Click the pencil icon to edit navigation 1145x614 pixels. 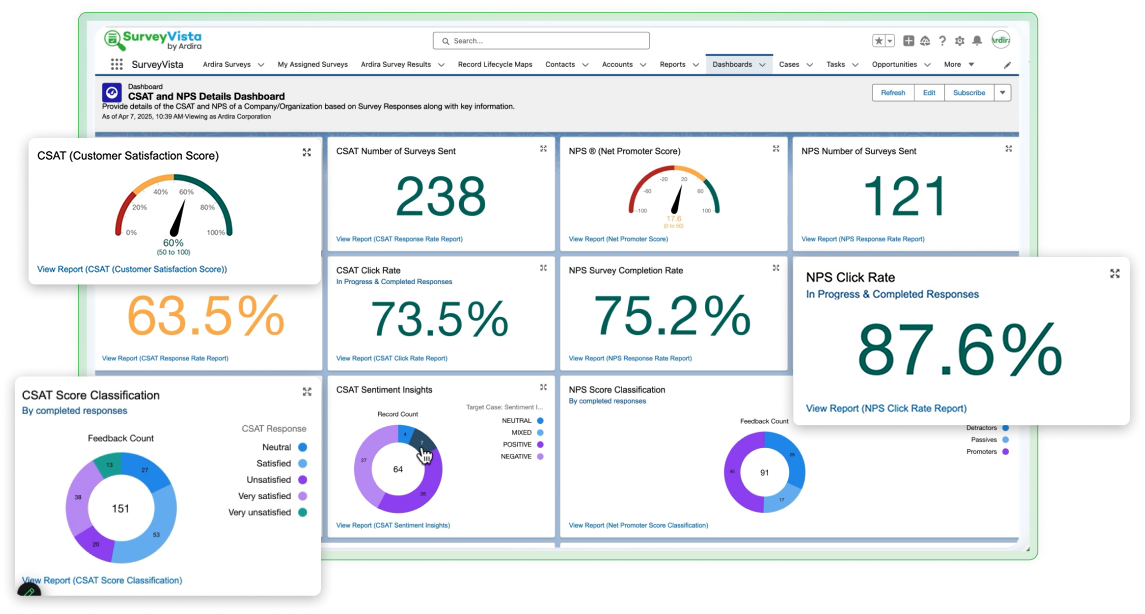(x=1007, y=65)
